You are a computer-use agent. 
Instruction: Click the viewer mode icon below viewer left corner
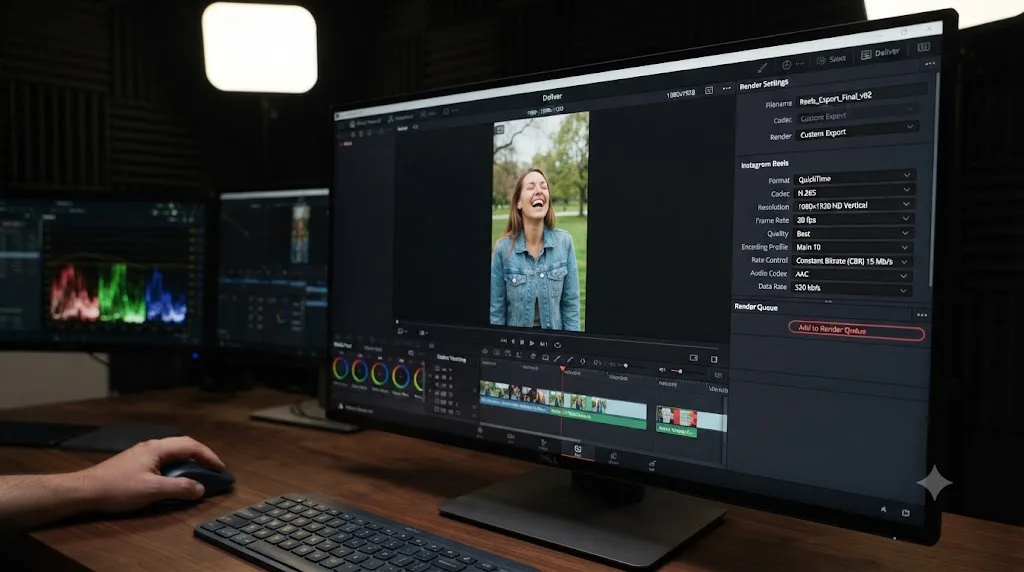(x=402, y=331)
